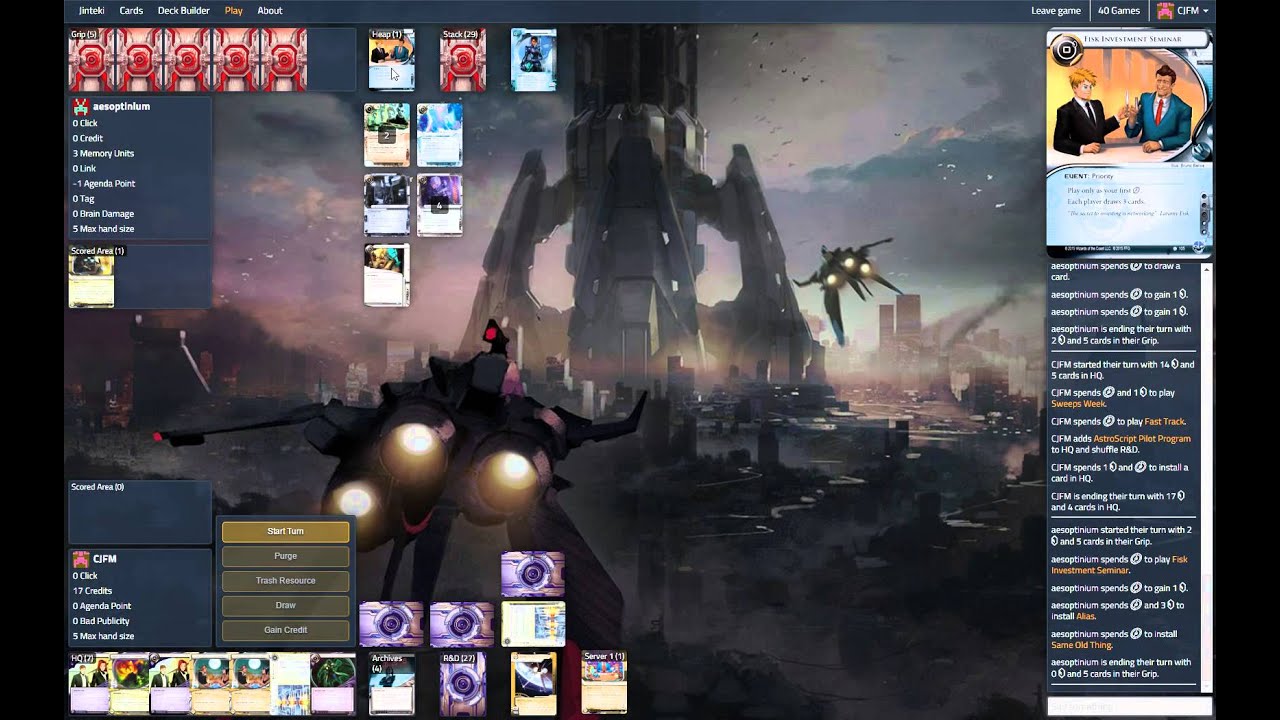Click the Alias link in game log
Image resolution: width=1280 pixels, height=720 pixels.
tap(1085, 617)
